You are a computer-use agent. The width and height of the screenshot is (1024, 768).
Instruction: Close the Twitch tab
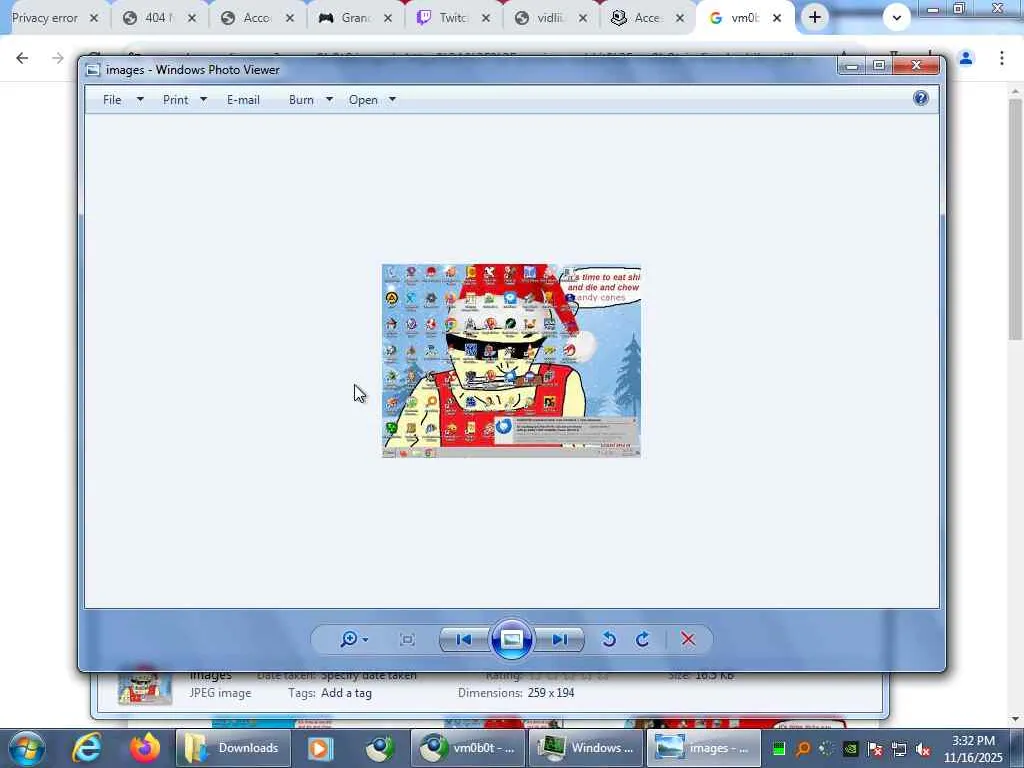(x=485, y=18)
